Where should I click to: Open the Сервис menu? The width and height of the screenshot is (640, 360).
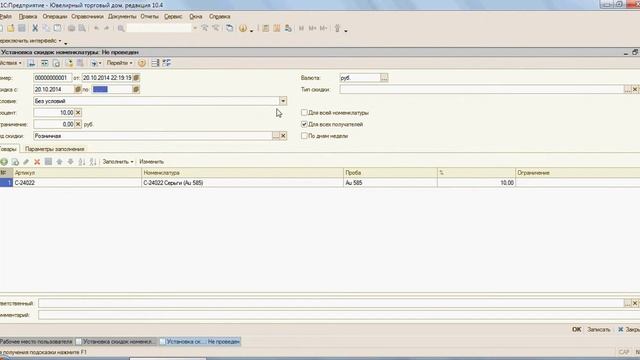click(x=173, y=17)
